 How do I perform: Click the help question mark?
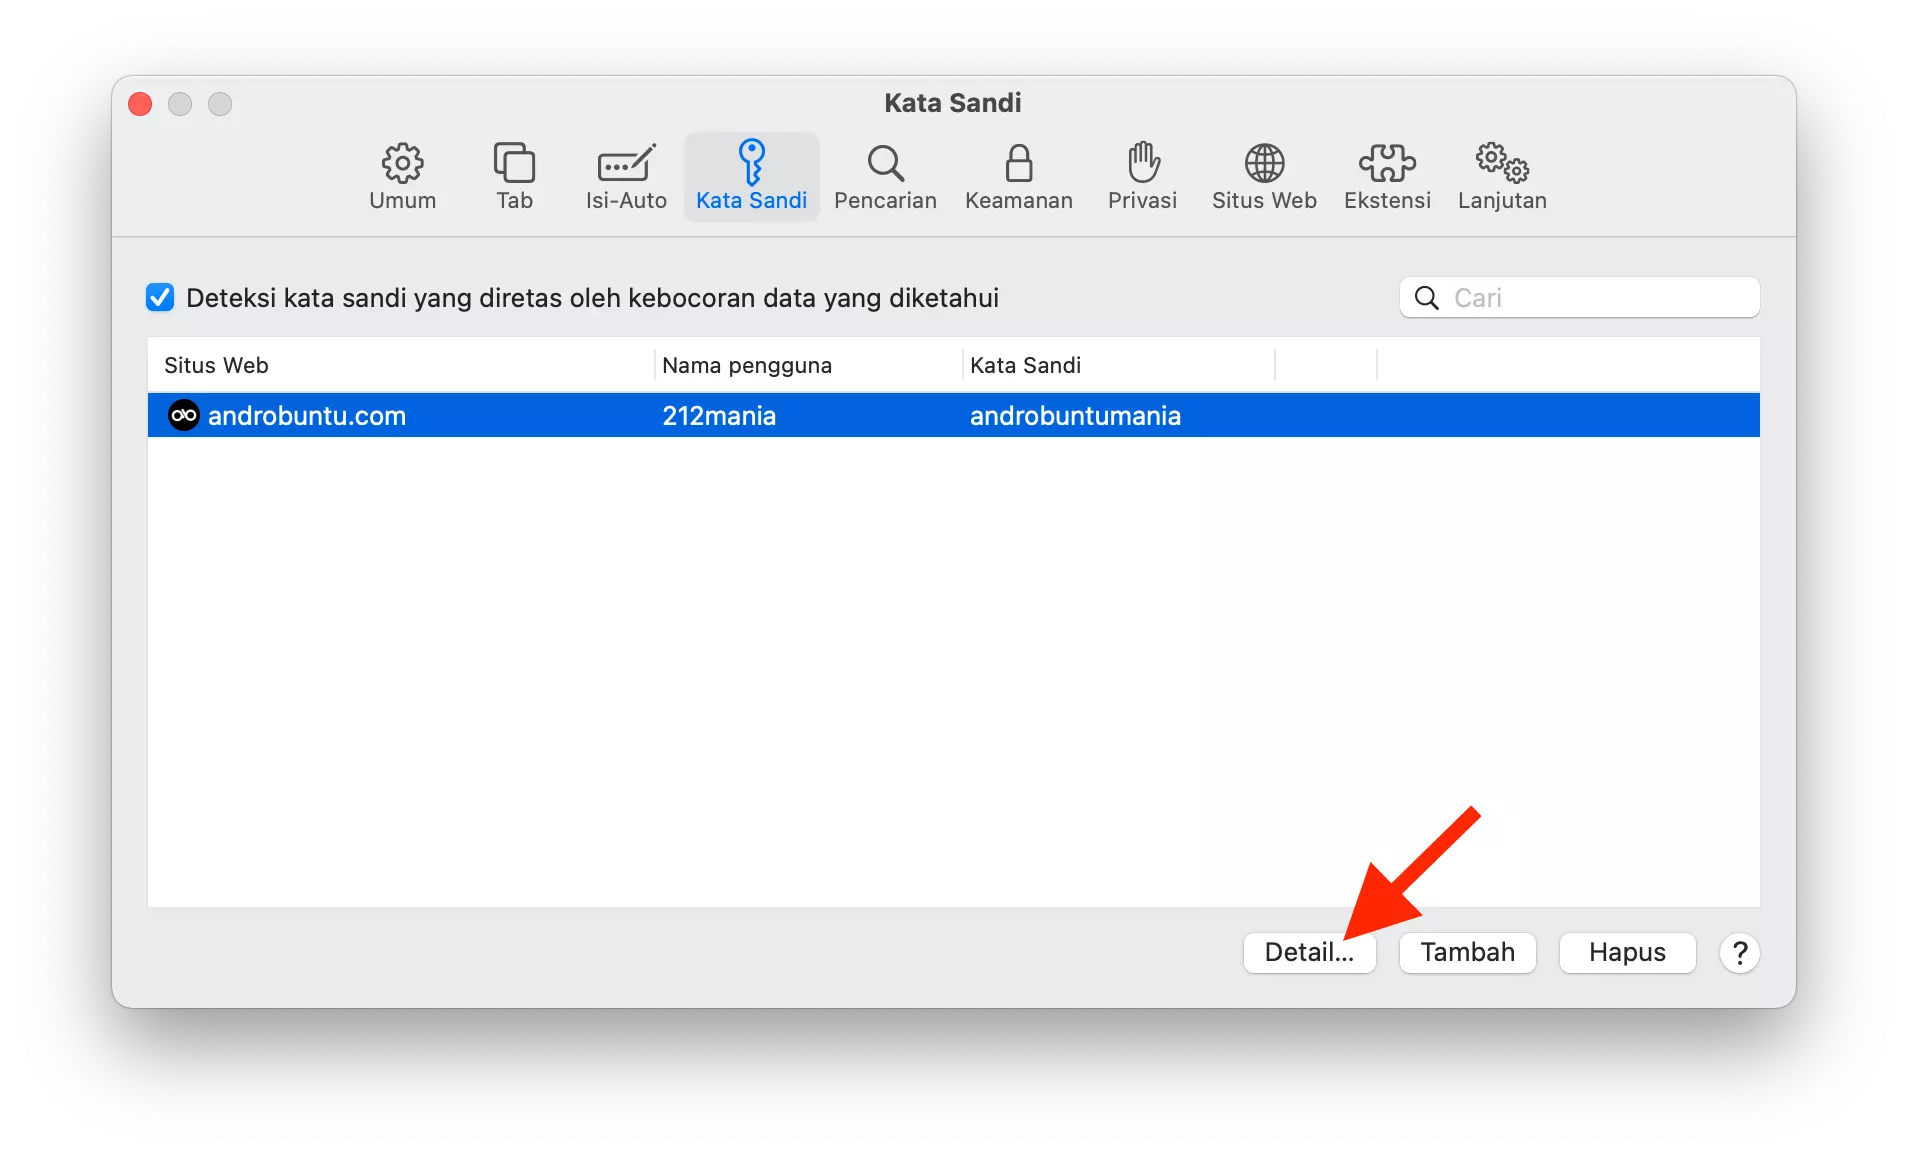[x=1740, y=952]
